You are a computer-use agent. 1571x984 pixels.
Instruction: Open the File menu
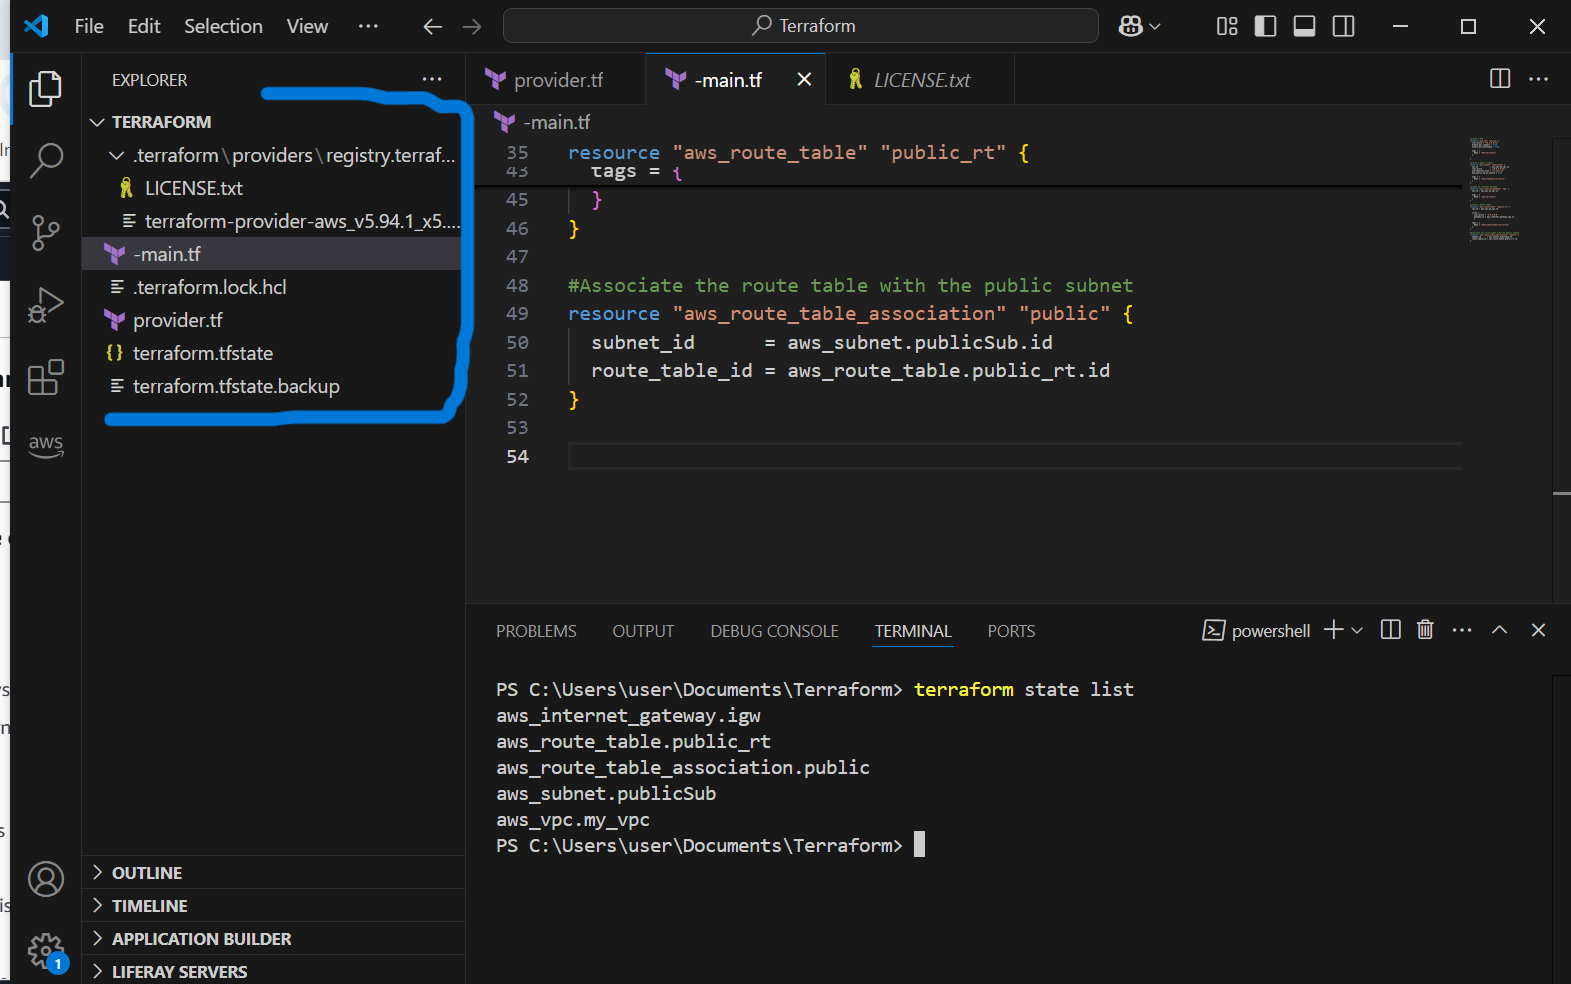point(89,26)
